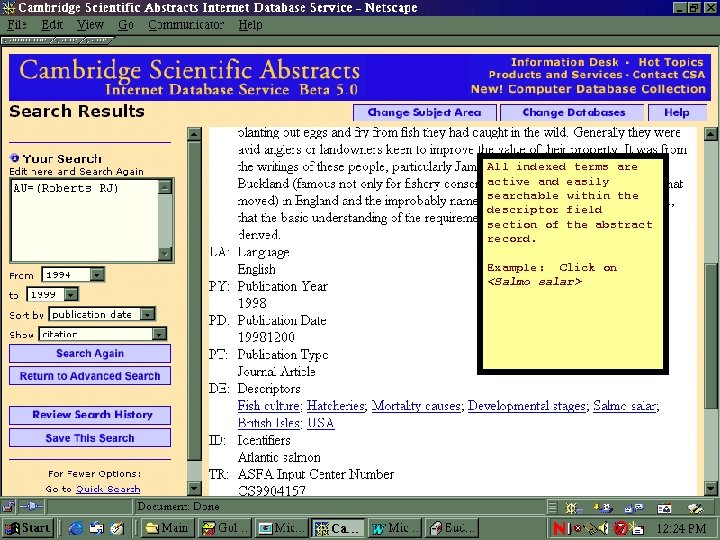
Task: Click the USA descriptor link
Action: pos(321,423)
